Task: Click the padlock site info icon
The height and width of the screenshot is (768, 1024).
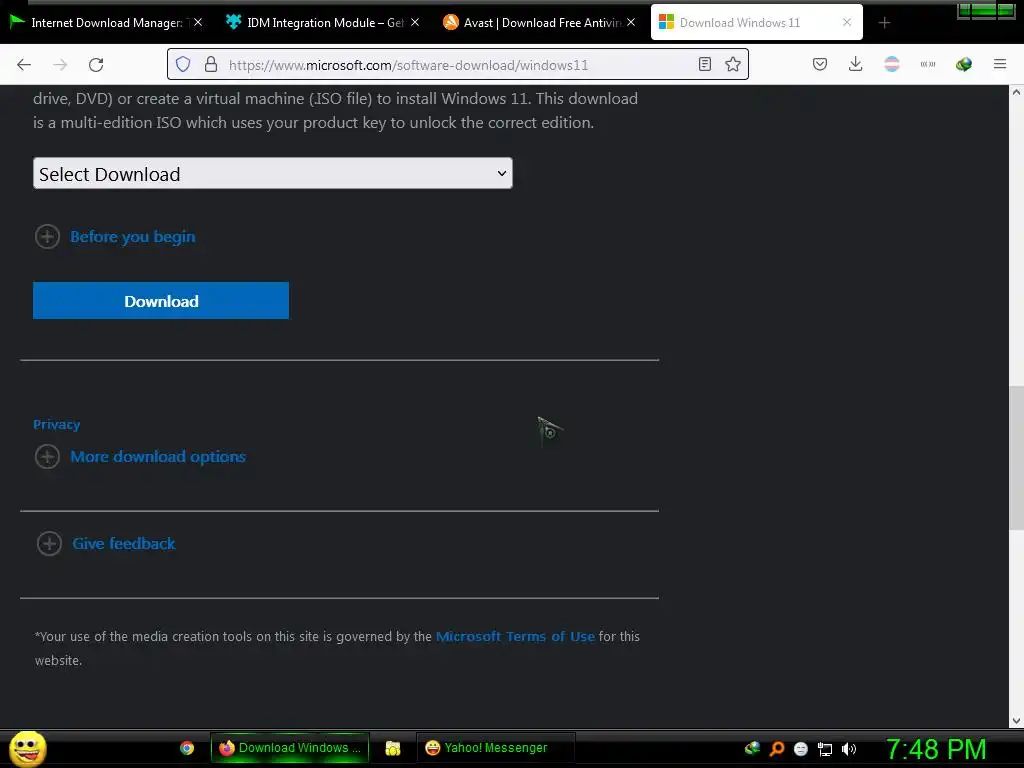Action: (210, 64)
